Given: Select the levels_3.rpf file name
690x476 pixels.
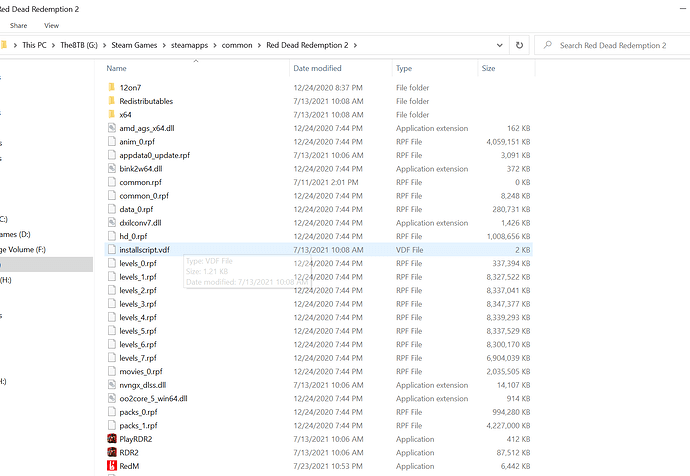Looking at the screenshot, I should click(138, 304).
